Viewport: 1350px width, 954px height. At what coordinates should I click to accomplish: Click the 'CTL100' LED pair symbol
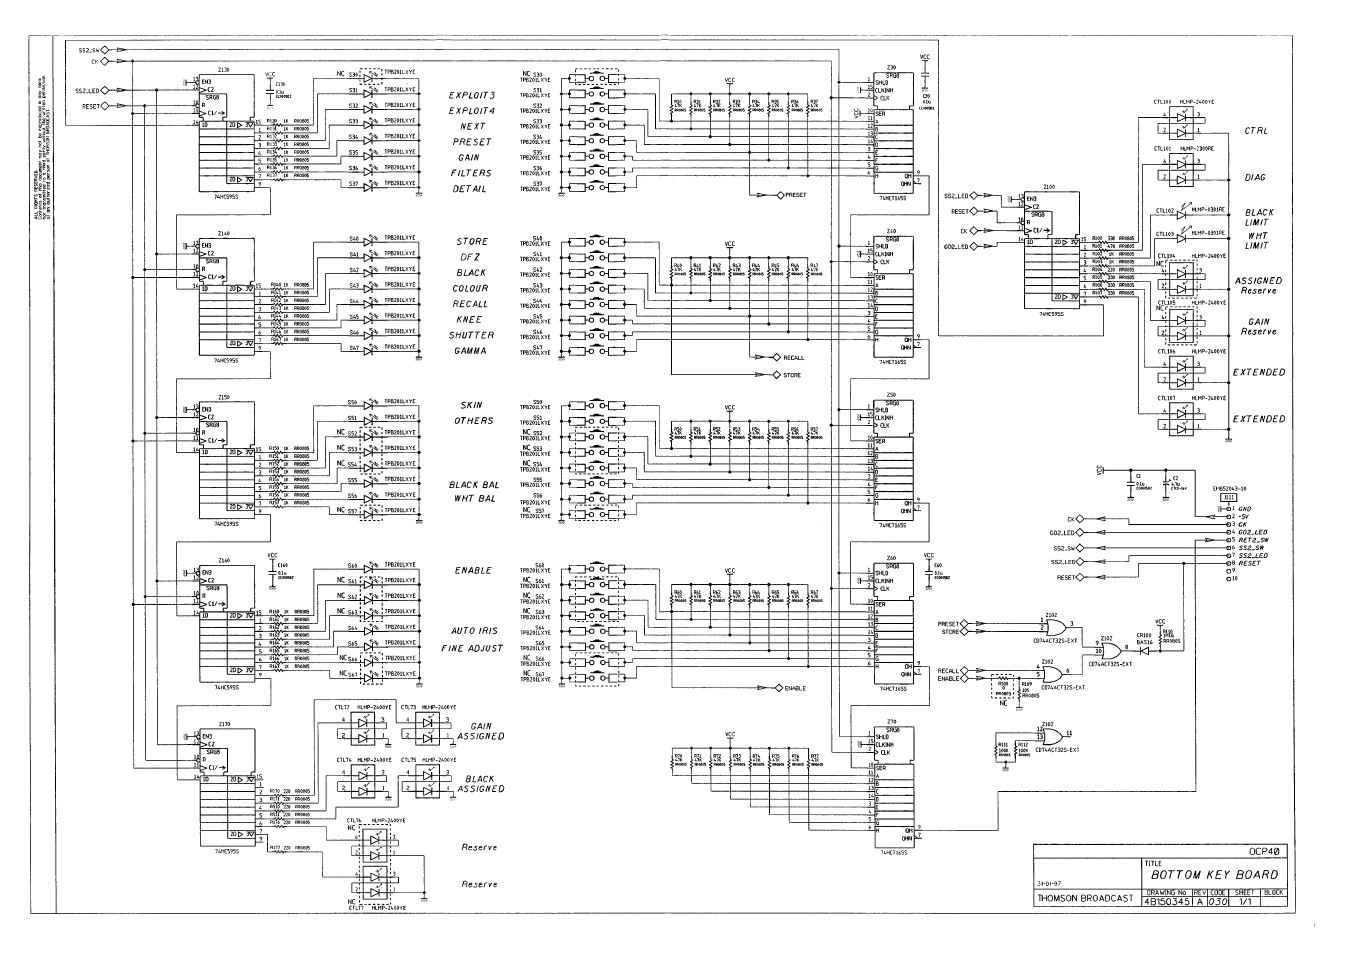click(1182, 124)
